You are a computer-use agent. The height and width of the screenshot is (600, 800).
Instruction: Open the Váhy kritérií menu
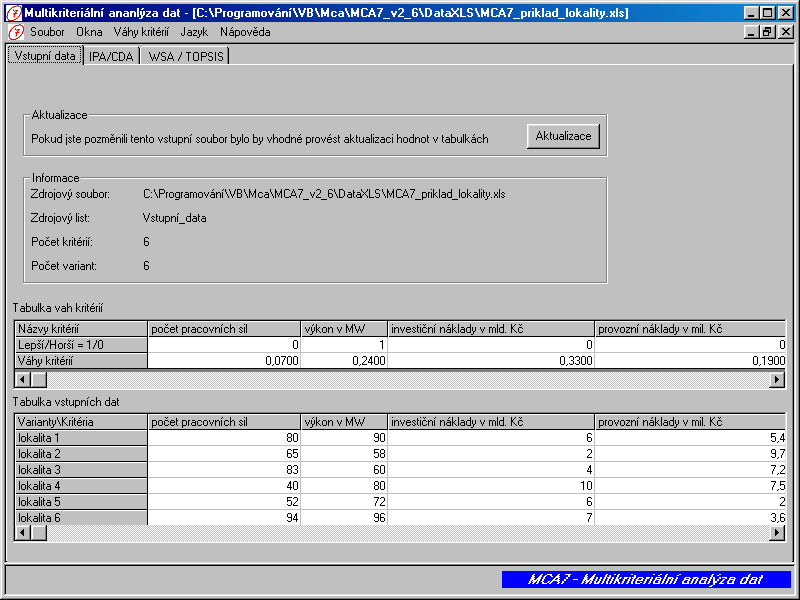(x=140, y=32)
